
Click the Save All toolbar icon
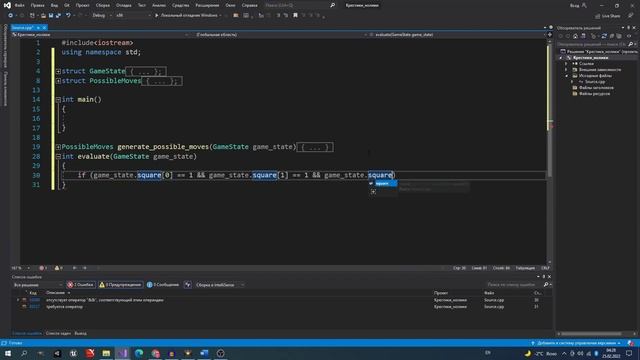(58, 16)
